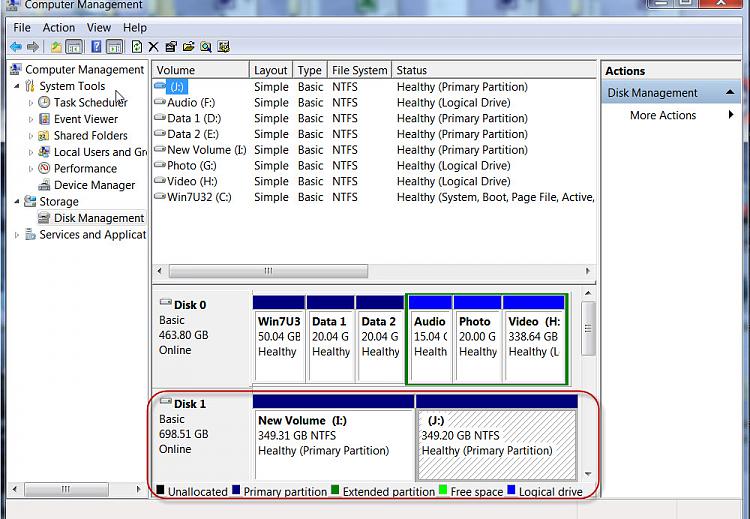
Task: Collapse Disk Management actions section arrow
Action: (730, 92)
